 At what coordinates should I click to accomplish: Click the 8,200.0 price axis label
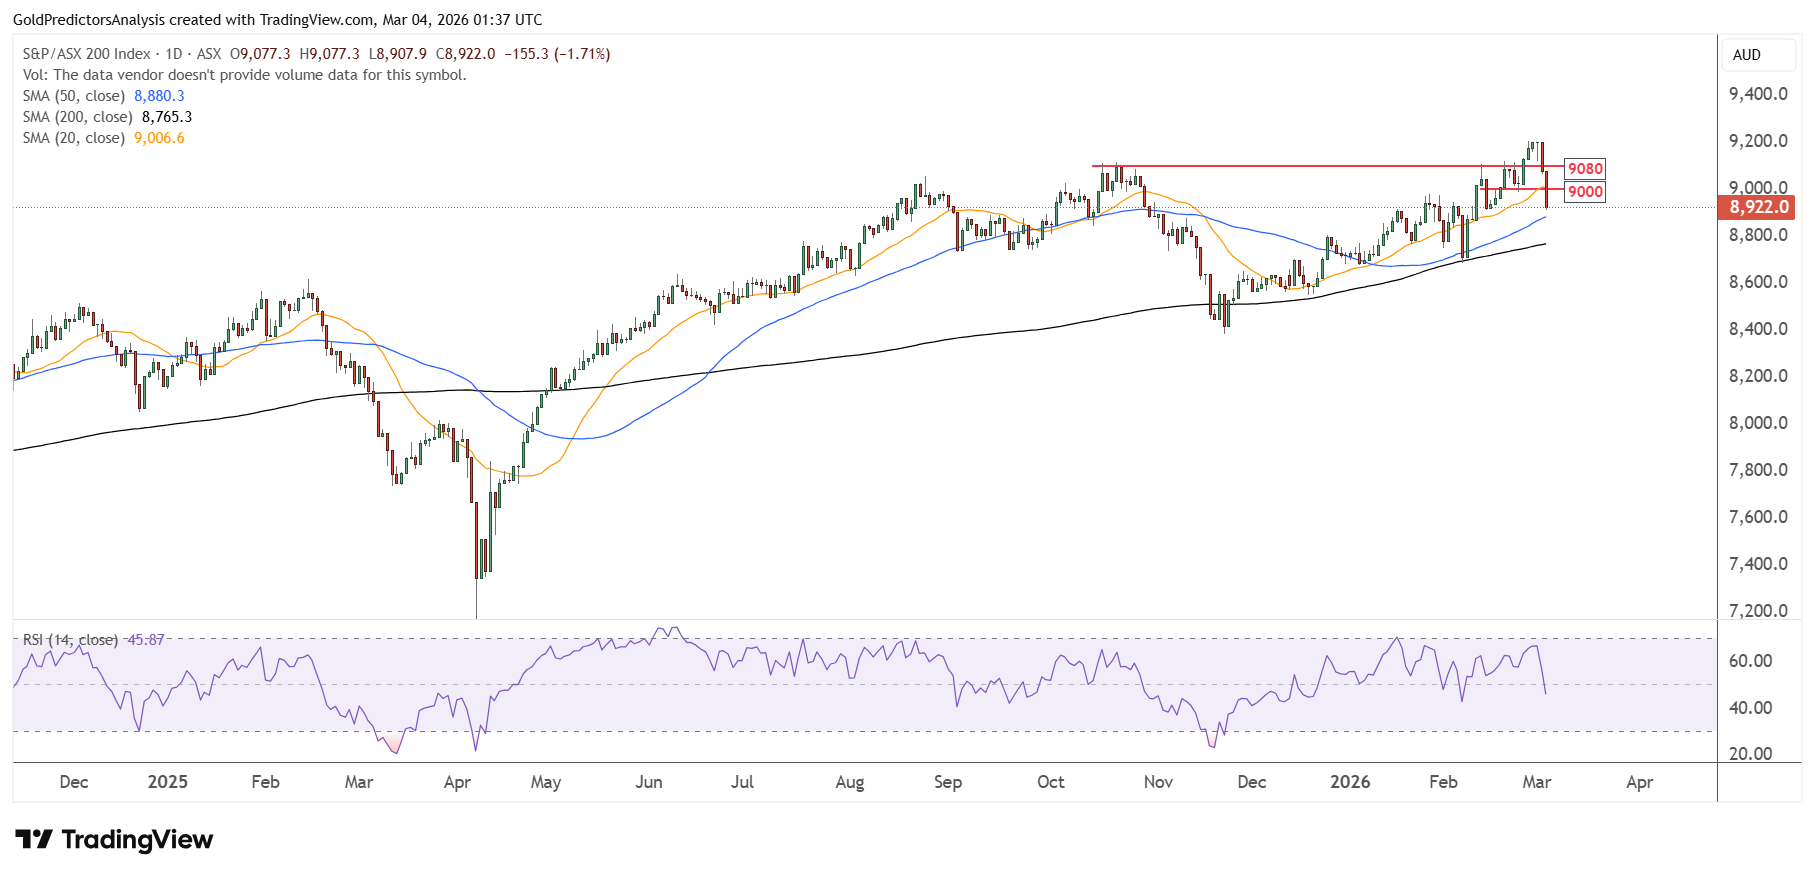(x=1758, y=376)
